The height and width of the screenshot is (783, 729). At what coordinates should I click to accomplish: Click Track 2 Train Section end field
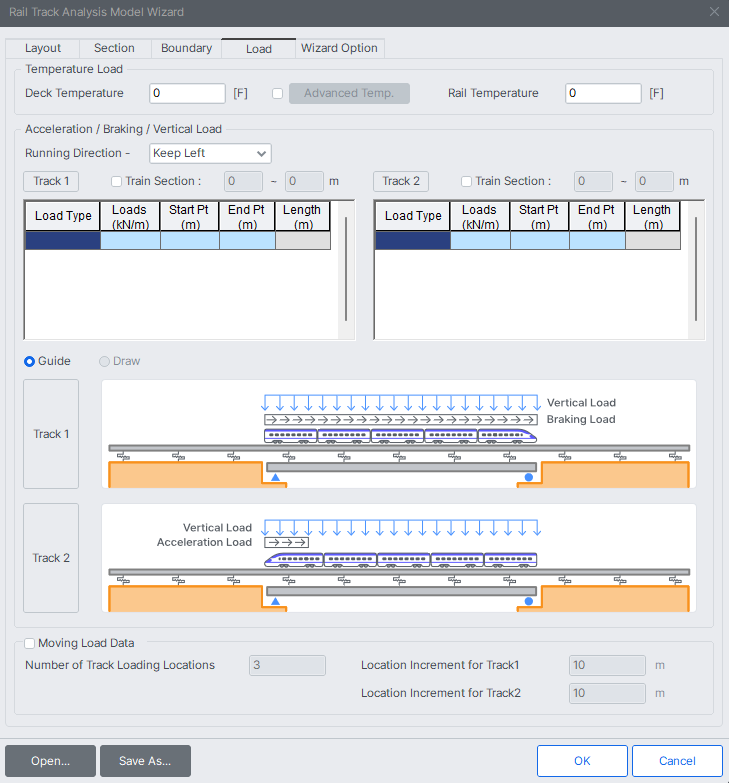click(654, 181)
